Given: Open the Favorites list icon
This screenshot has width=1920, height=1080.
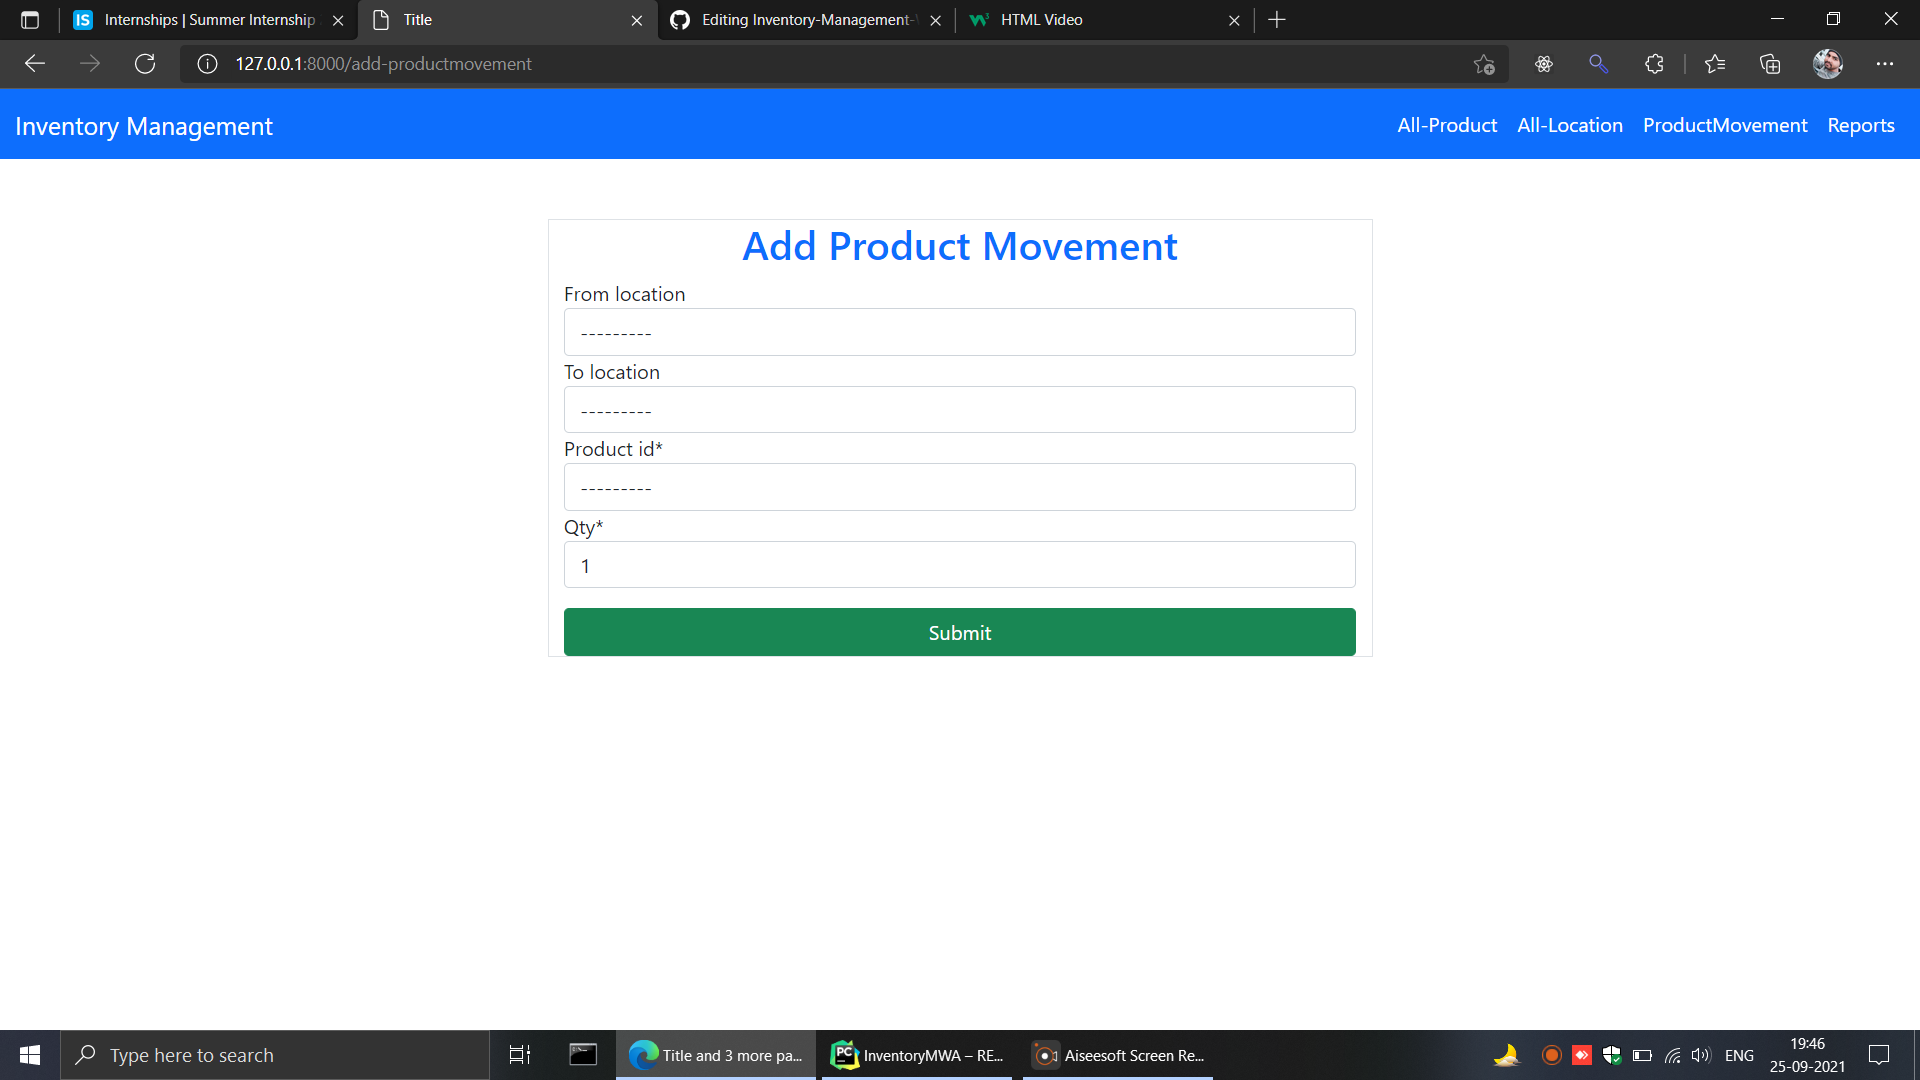Looking at the screenshot, I should coord(1715,63).
